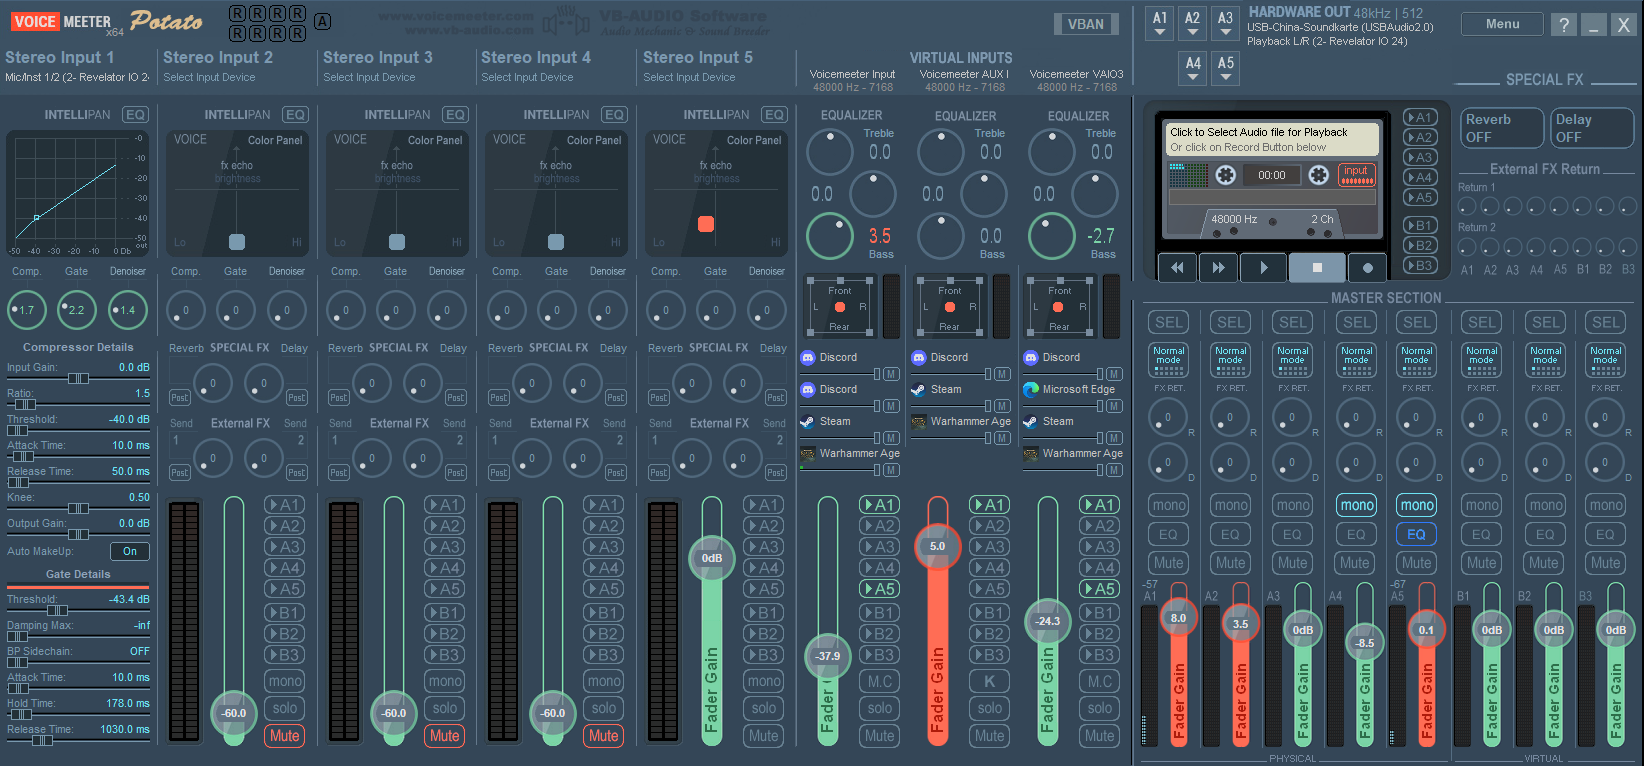Open the VBAN settings
Image resolution: width=1644 pixels, height=766 pixels.
pyautogui.click(x=1086, y=24)
